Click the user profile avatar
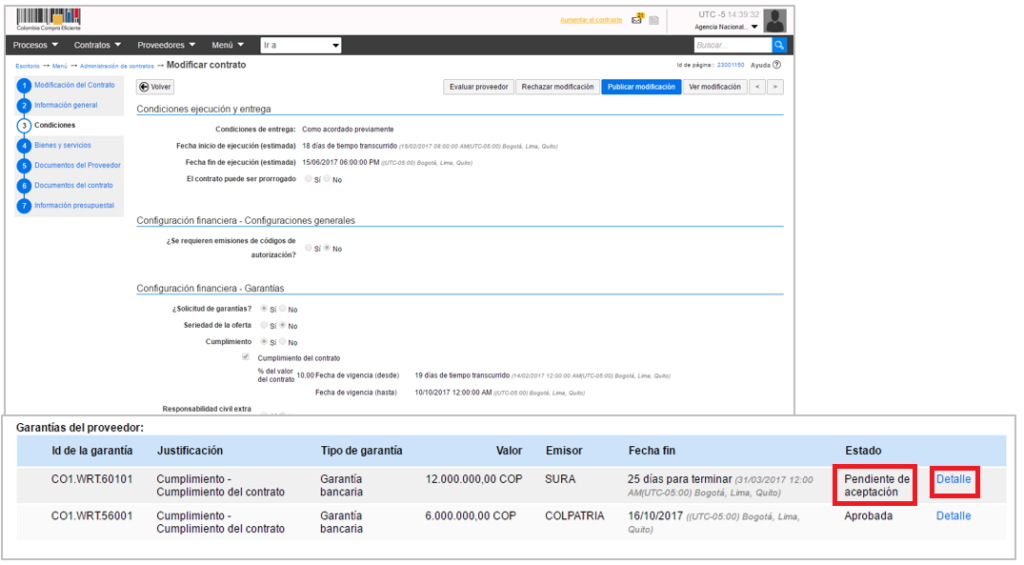 pos(774,20)
